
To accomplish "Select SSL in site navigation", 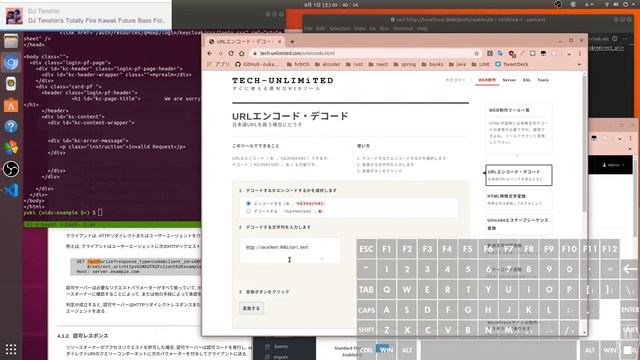I will coord(527,80).
